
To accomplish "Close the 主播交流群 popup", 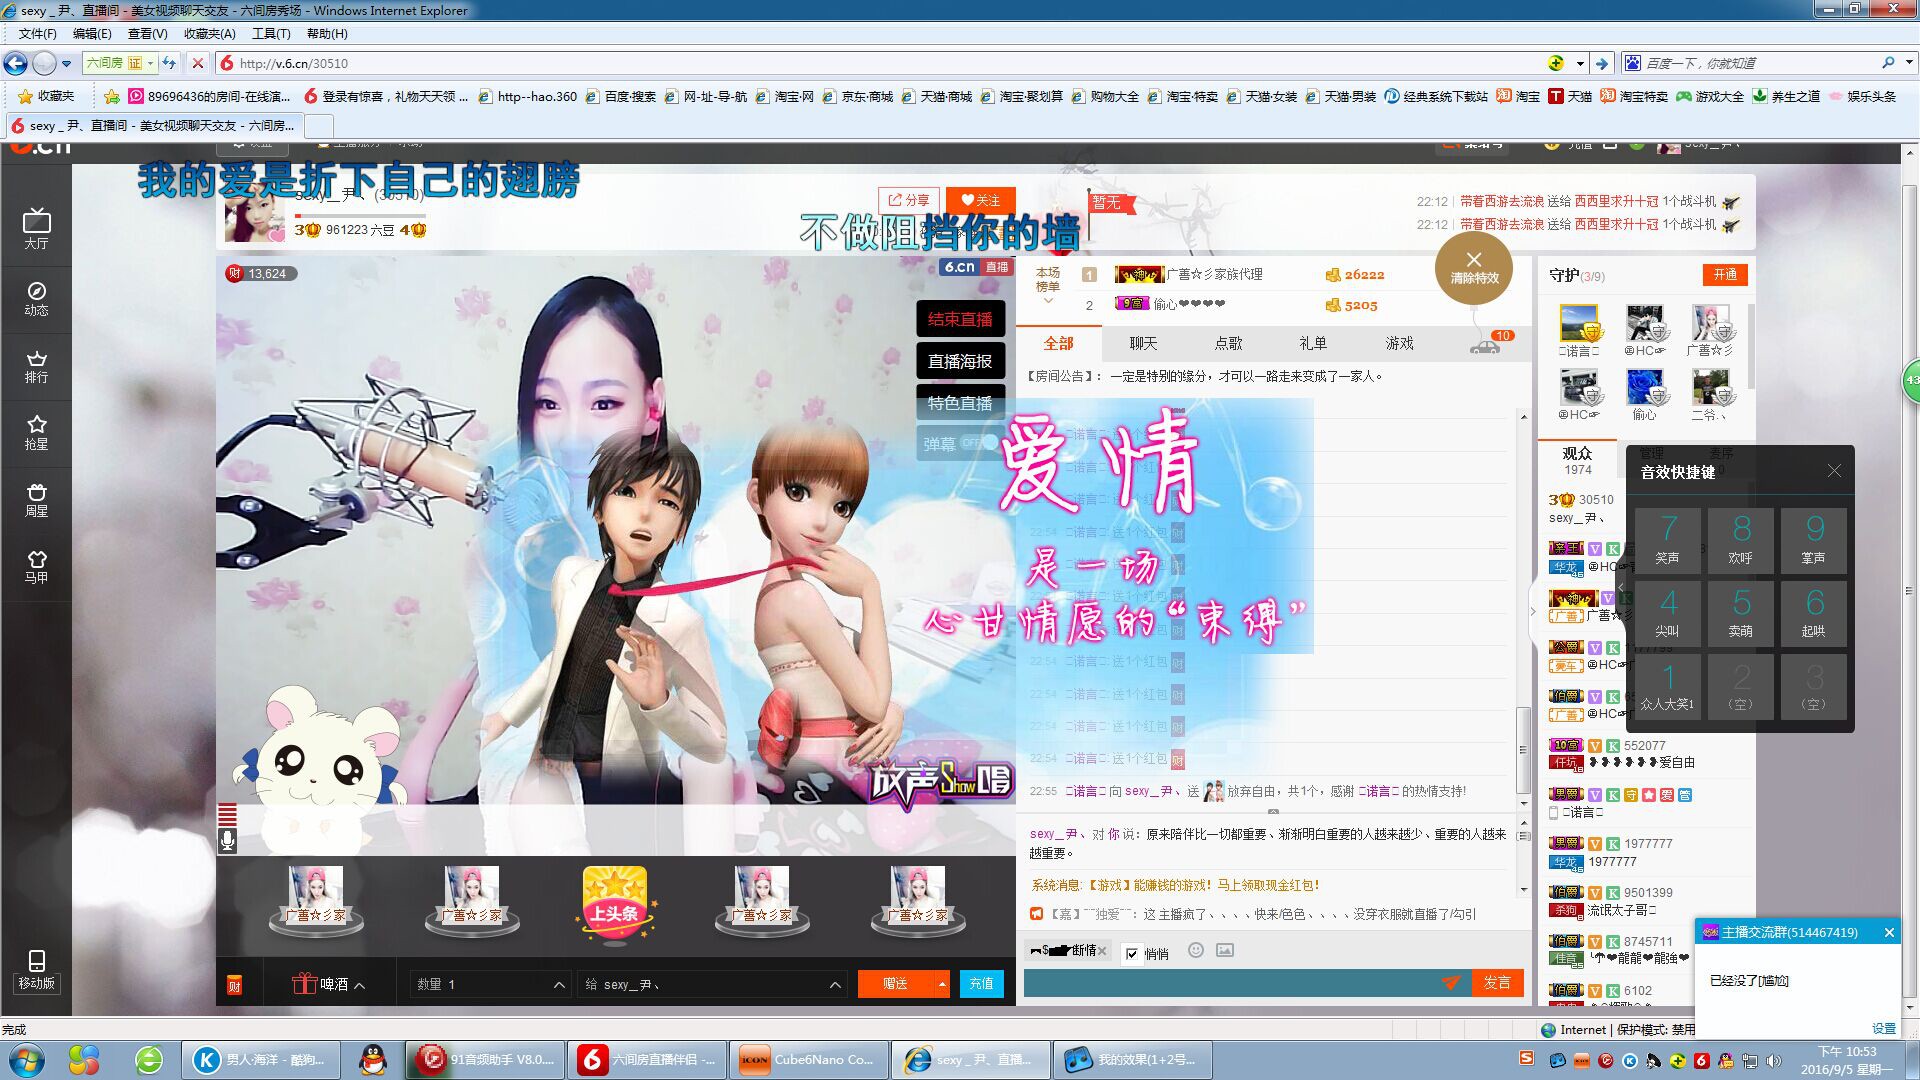I will [x=1889, y=932].
